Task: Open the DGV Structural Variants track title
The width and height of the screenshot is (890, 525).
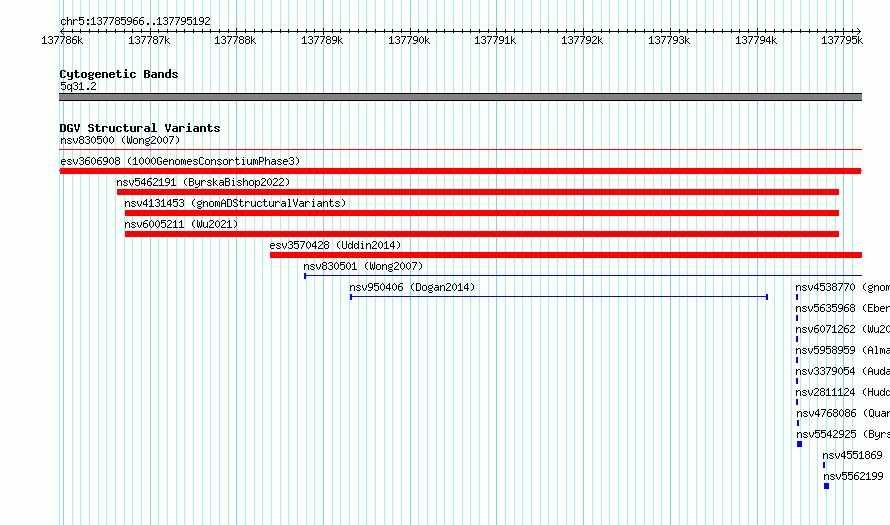Action: pyautogui.click(x=140, y=128)
